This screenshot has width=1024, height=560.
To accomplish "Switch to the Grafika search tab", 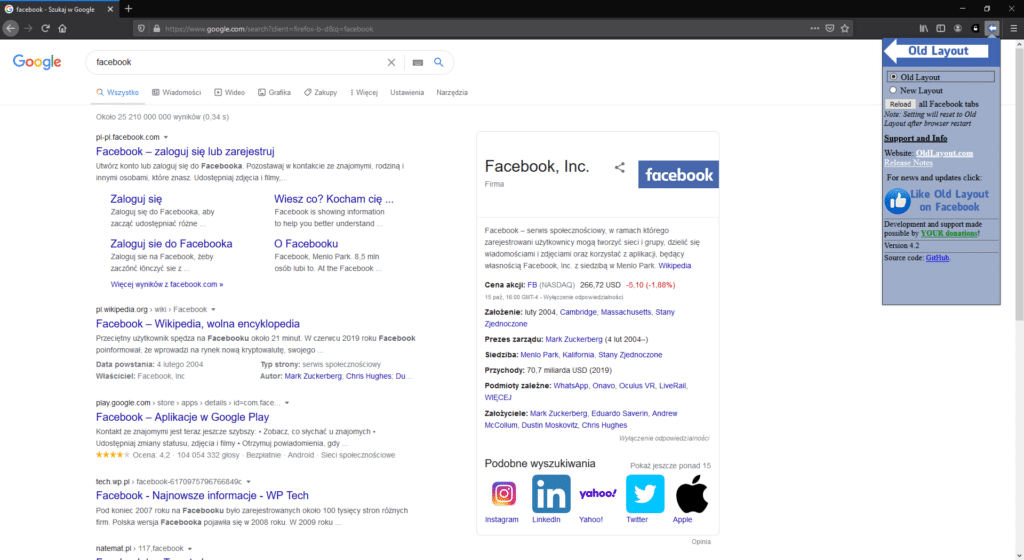I will click(x=274, y=93).
